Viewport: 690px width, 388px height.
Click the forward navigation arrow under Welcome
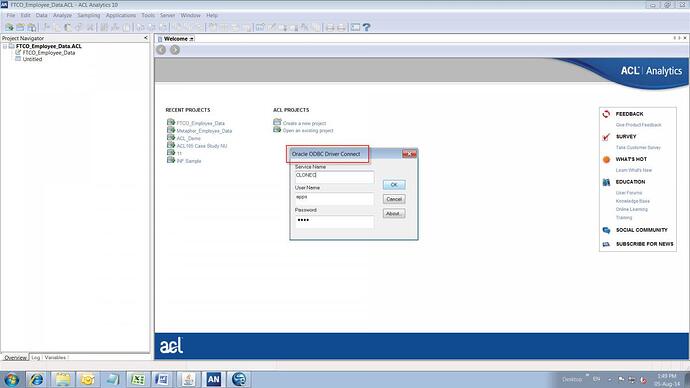coord(175,50)
